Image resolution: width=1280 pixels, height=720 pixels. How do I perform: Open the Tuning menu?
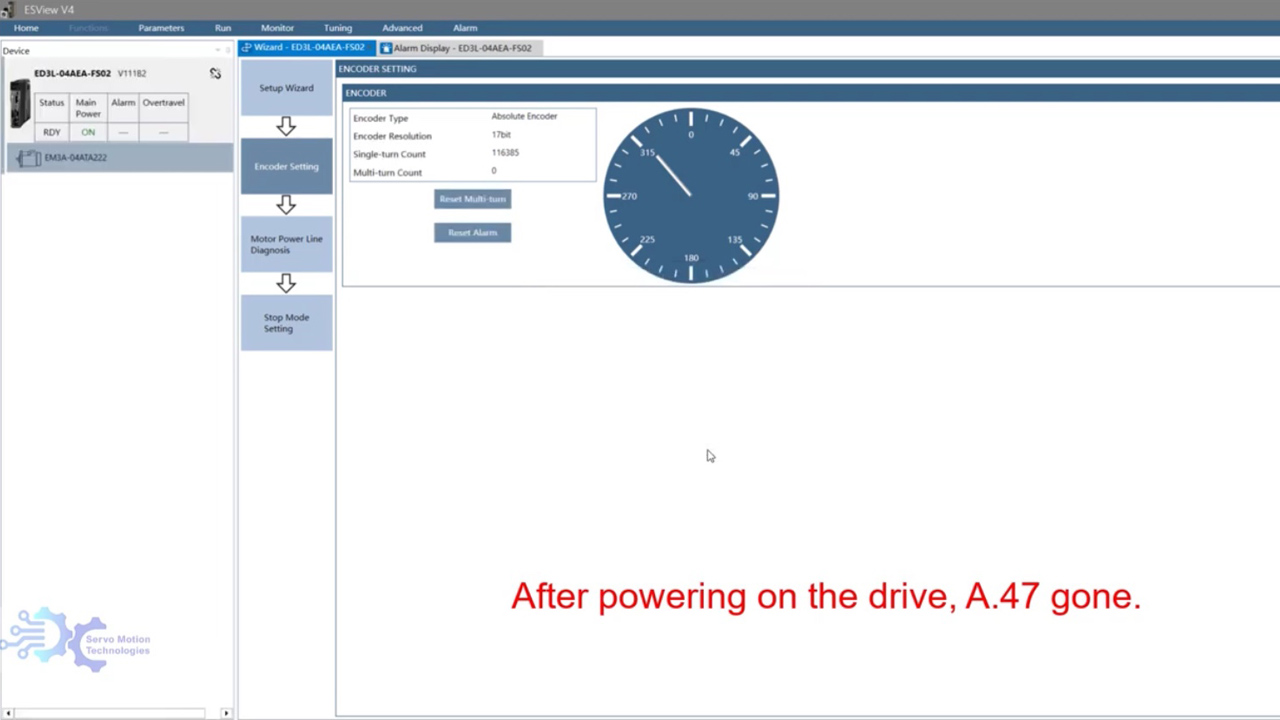pos(337,28)
